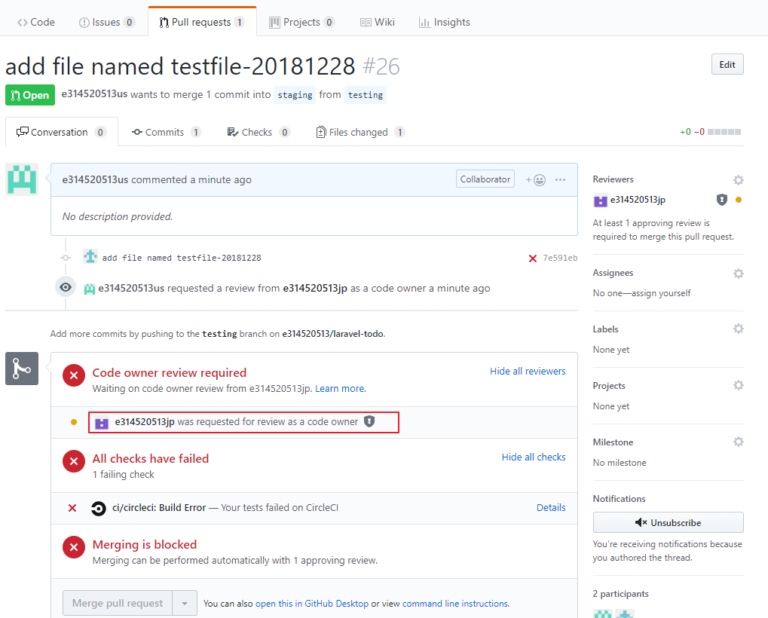Click the Edit title button
Viewport: 768px width, 618px height.
click(x=727, y=65)
